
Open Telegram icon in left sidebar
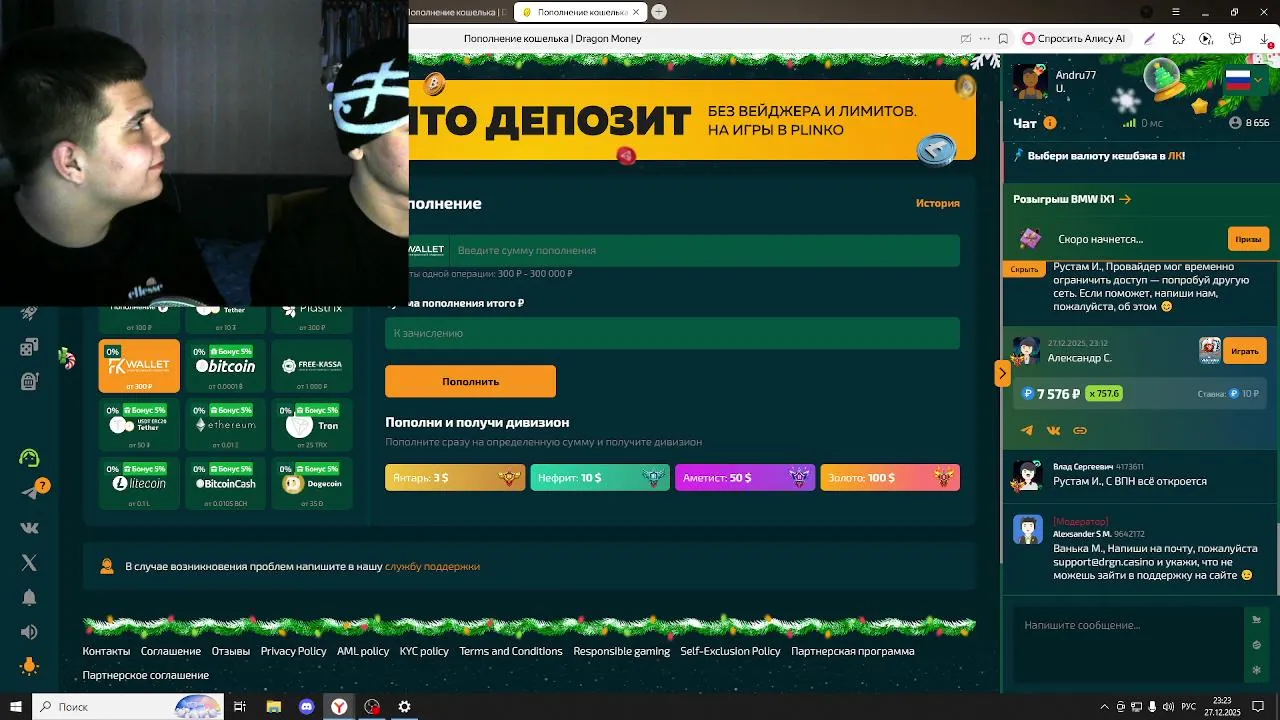coord(29,492)
